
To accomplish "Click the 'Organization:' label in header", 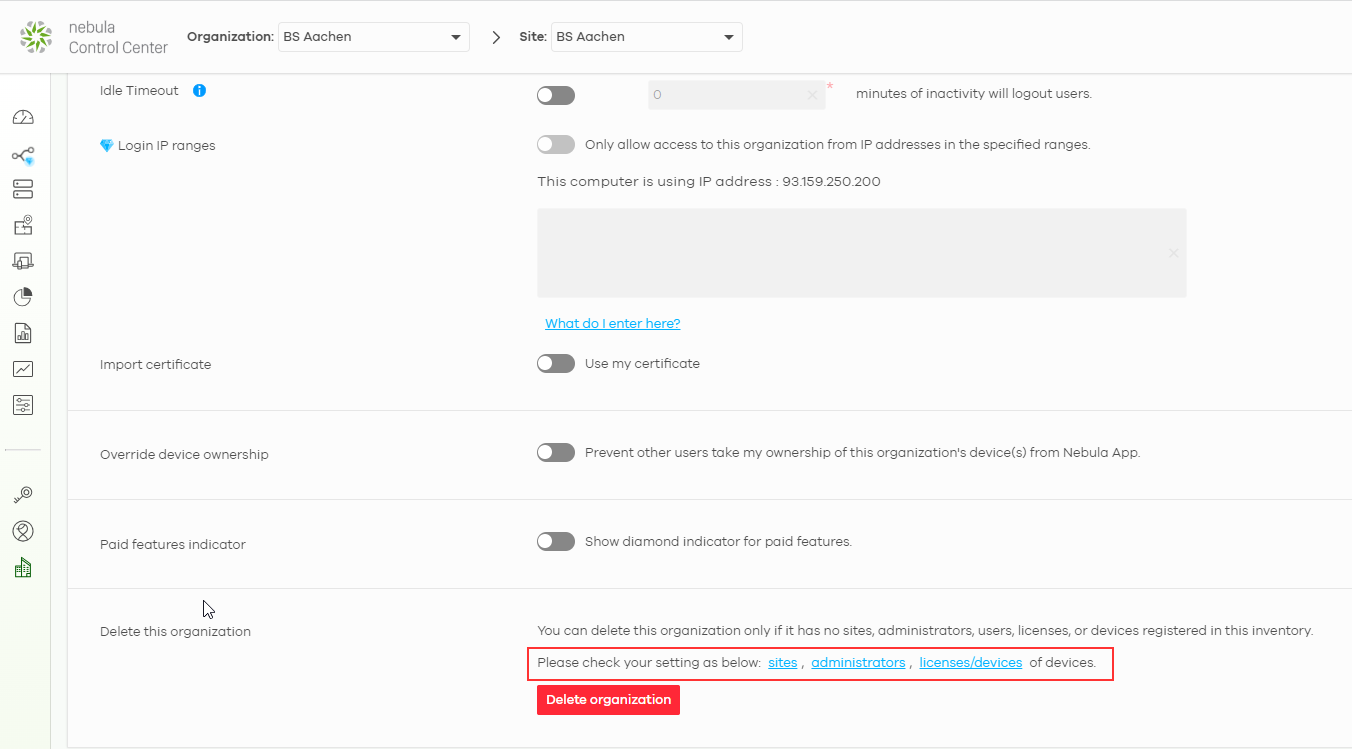I will coord(230,36).
